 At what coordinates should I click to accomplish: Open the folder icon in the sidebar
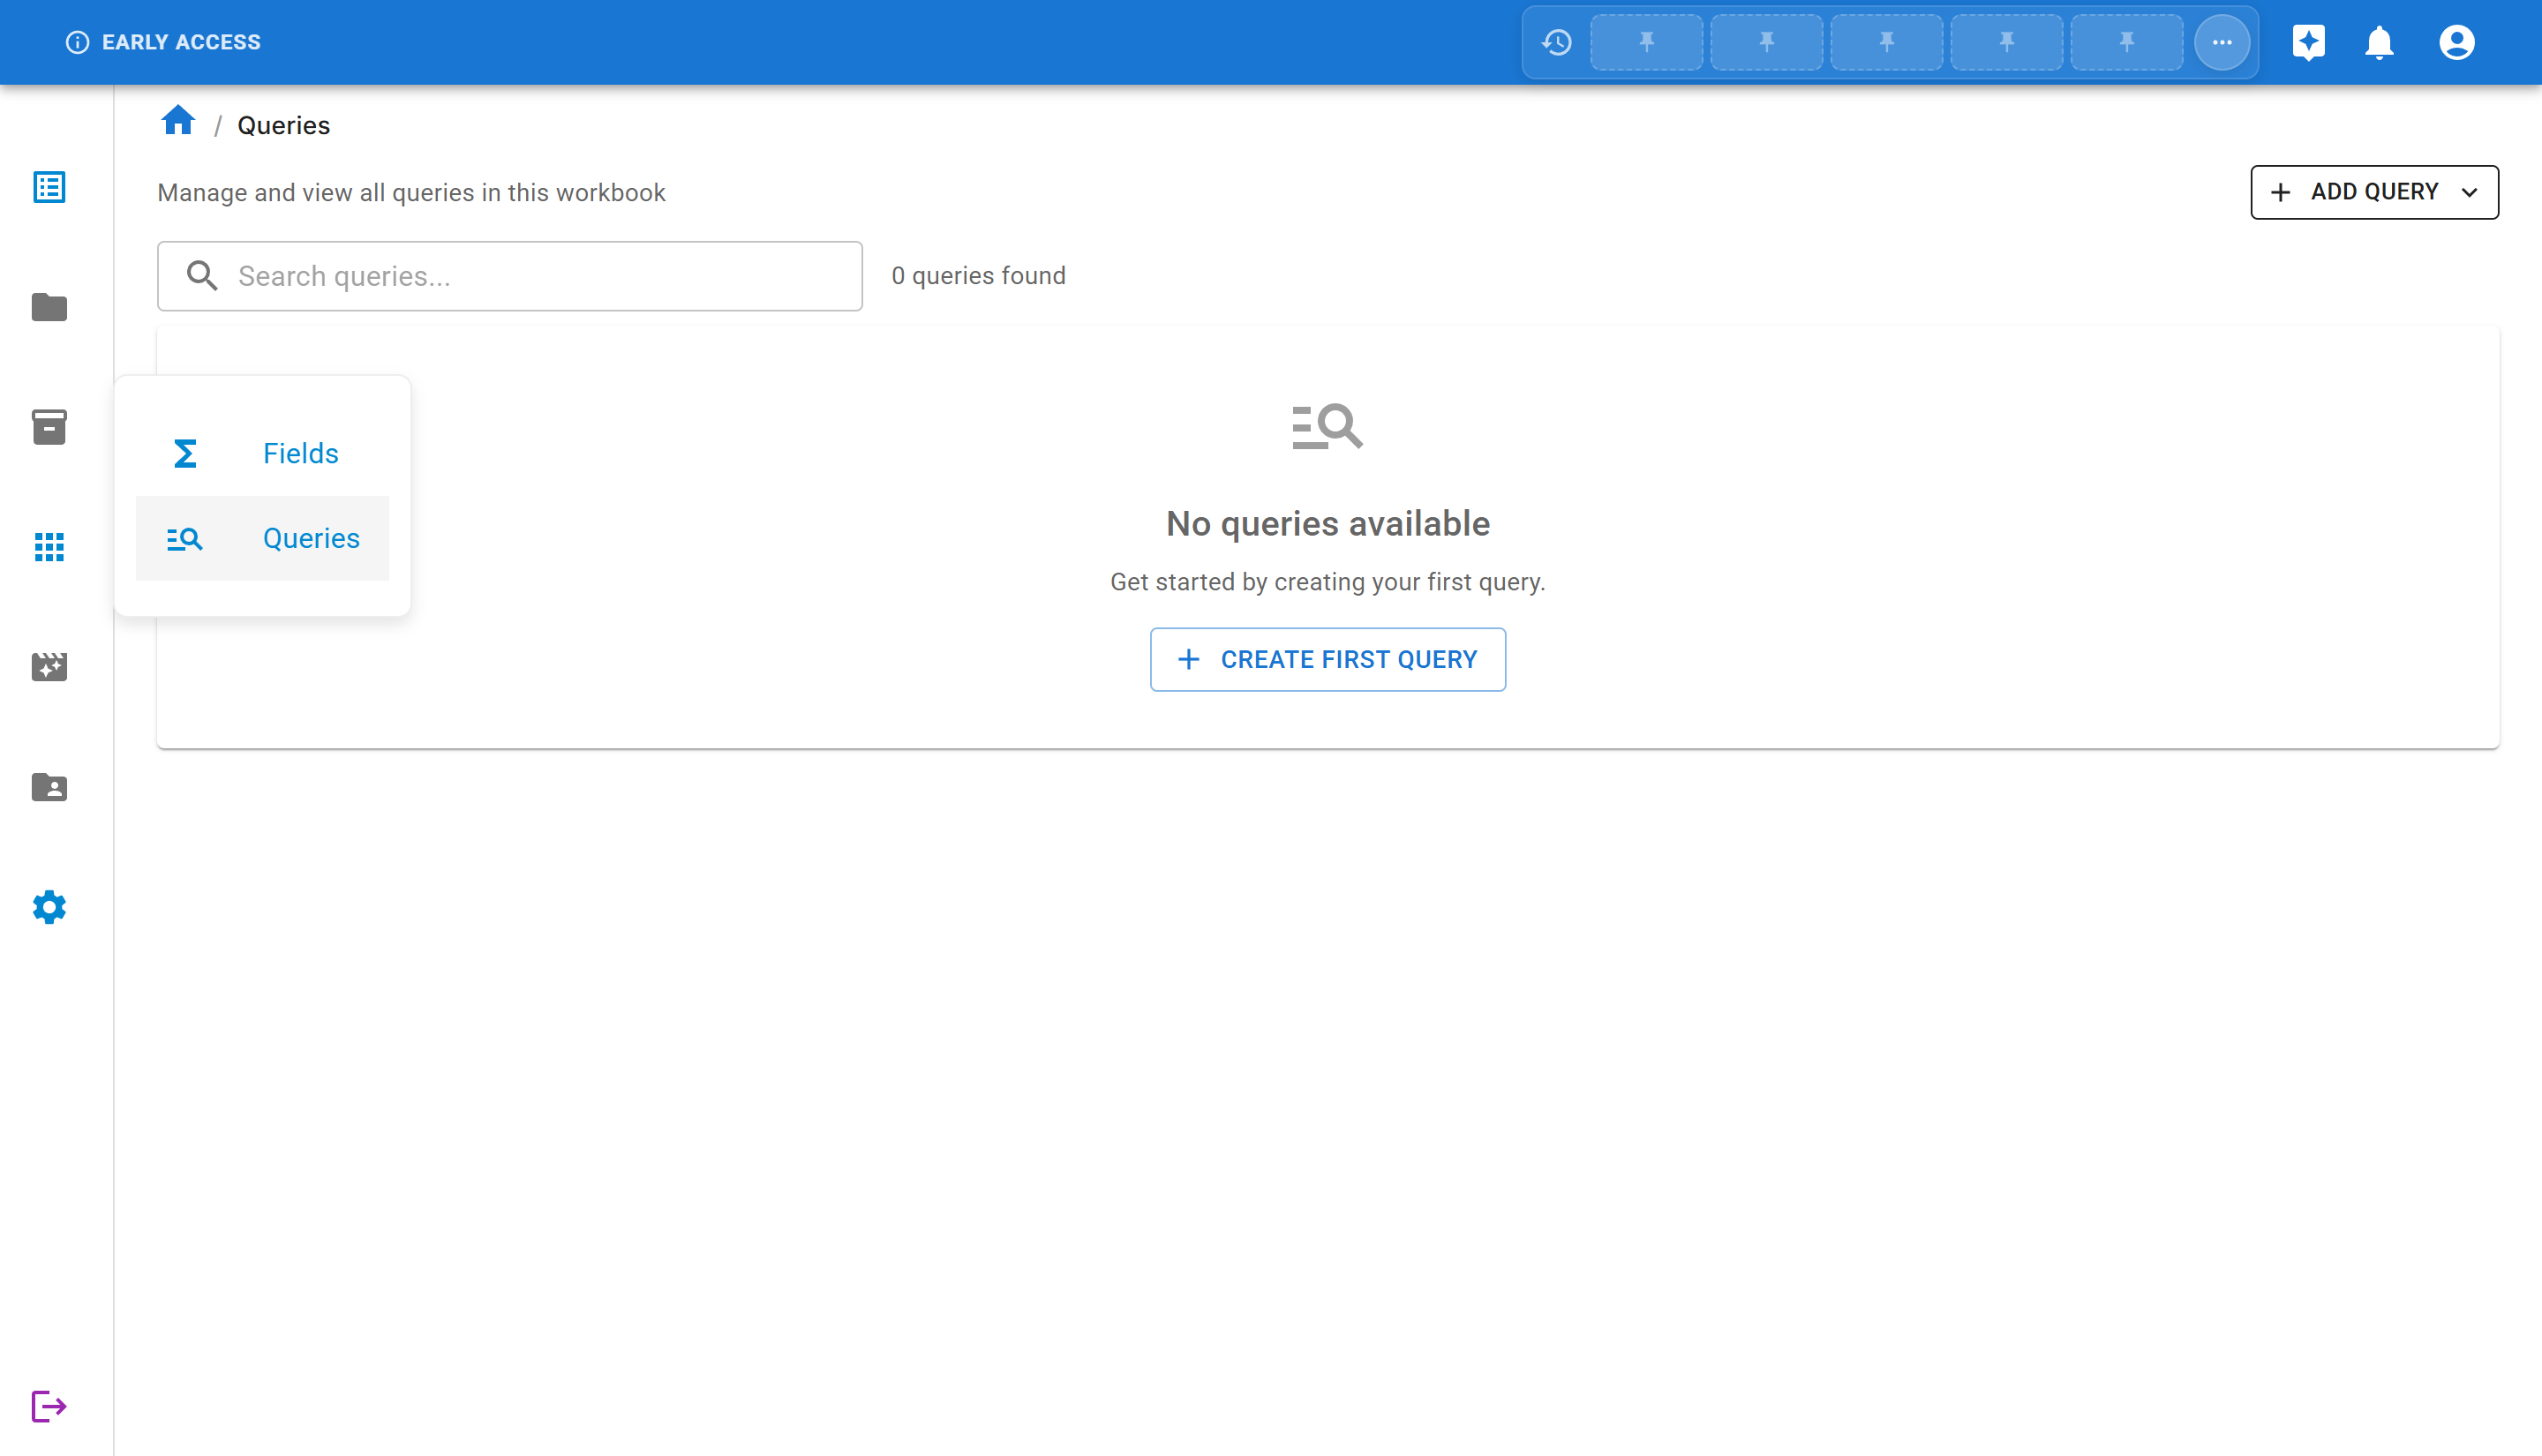pyautogui.click(x=48, y=307)
